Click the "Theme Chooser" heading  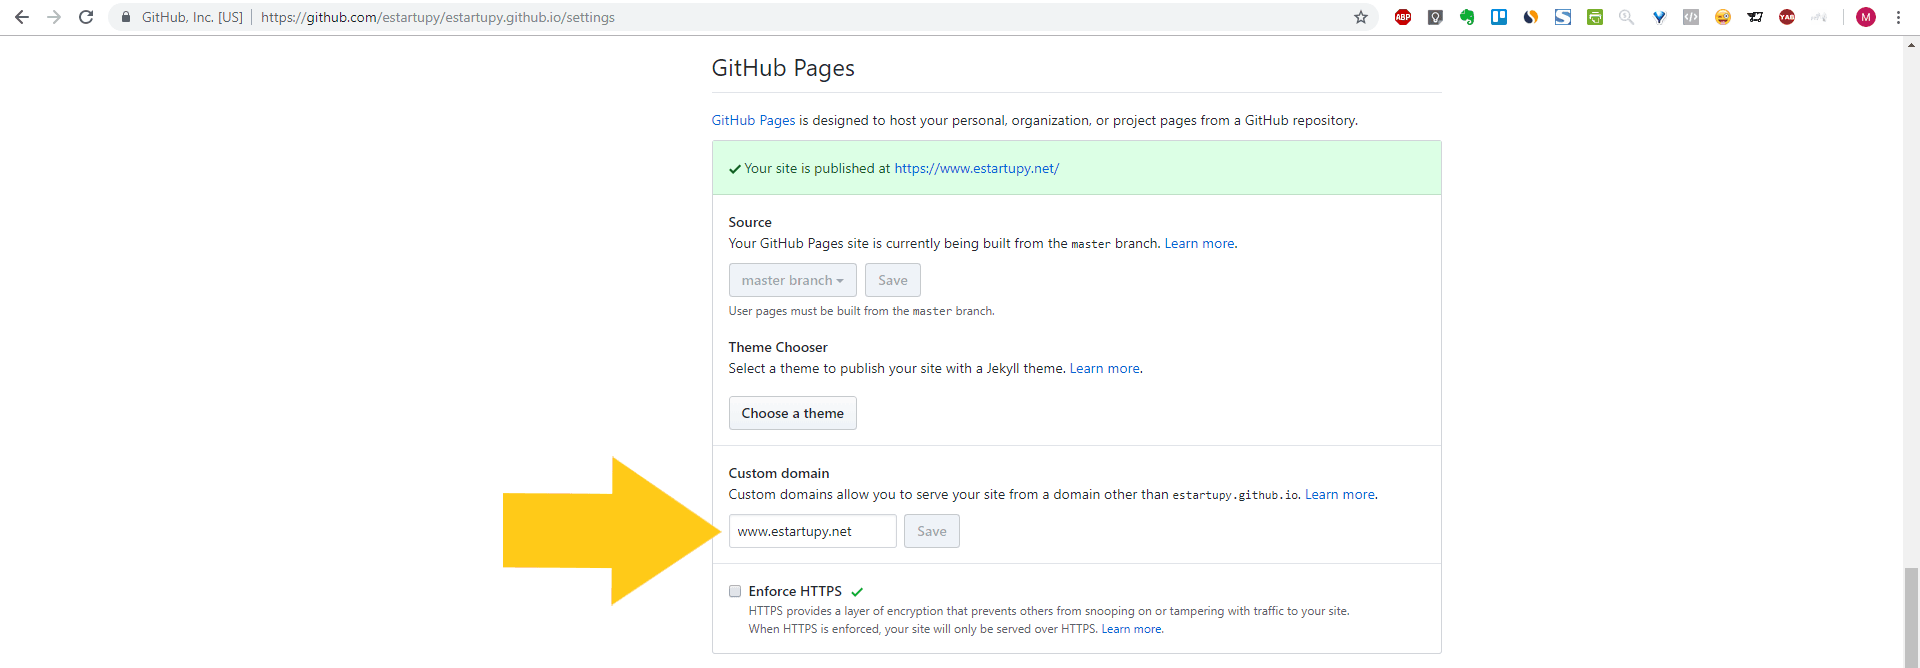[x=778, y=347]
